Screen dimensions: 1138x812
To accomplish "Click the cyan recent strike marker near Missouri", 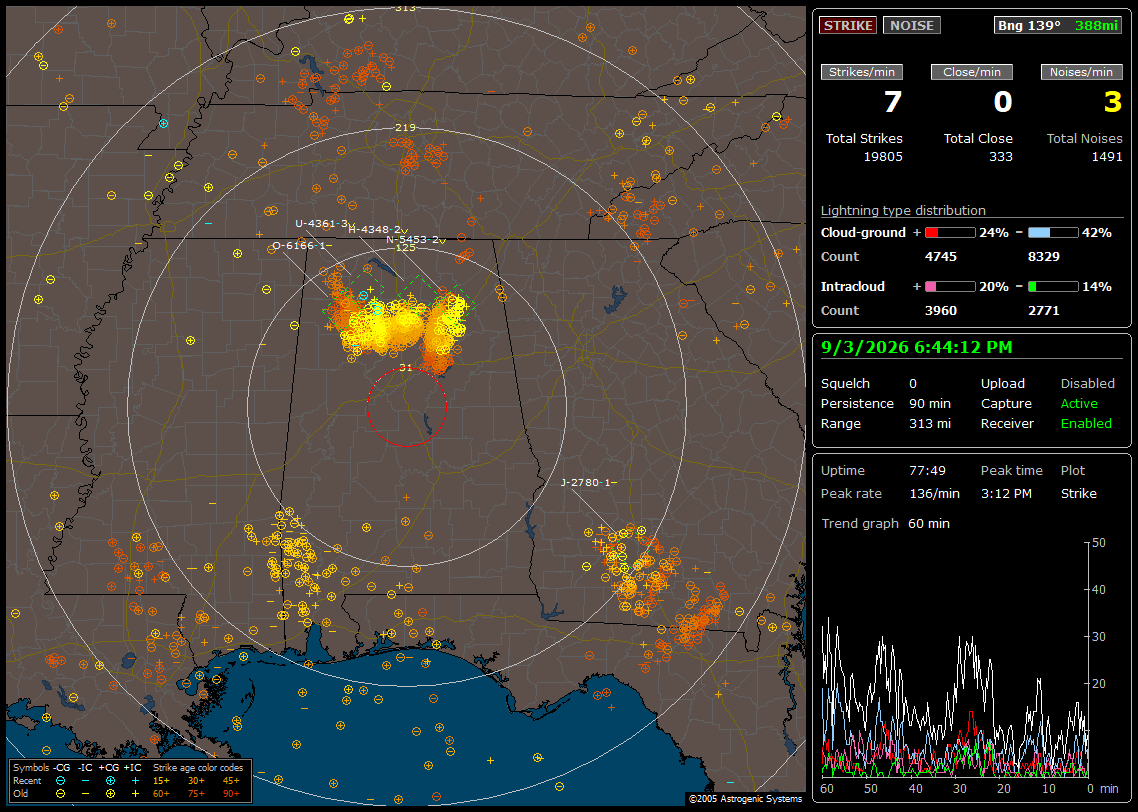I will 163,123.
